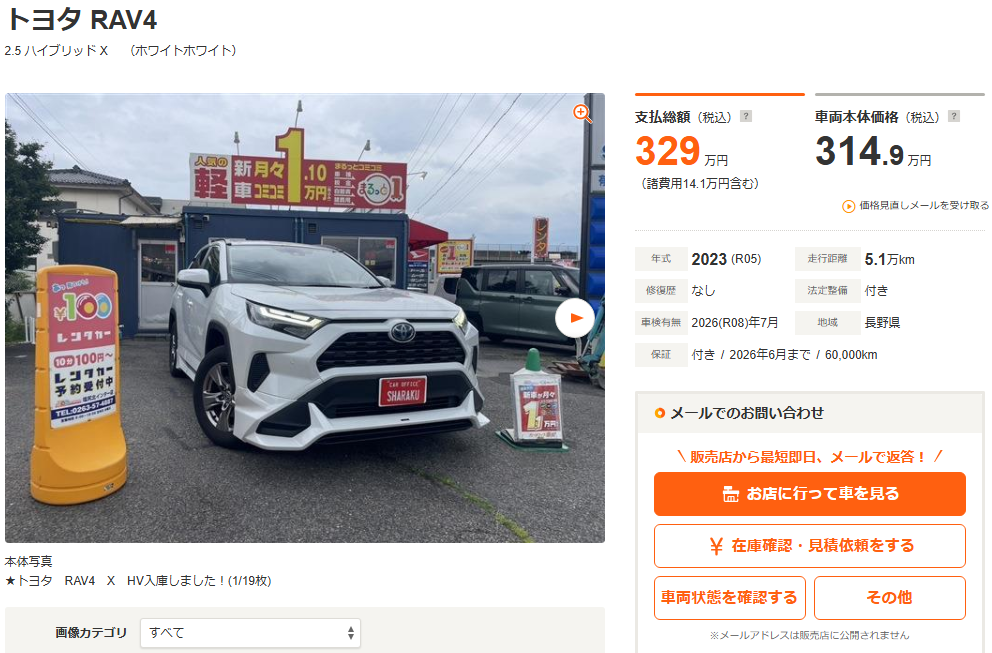Click the orange bullet beside メールでのお問い合わせ
Image resolution: width=992 pixels, height=653 pixels.
[660, 413]
